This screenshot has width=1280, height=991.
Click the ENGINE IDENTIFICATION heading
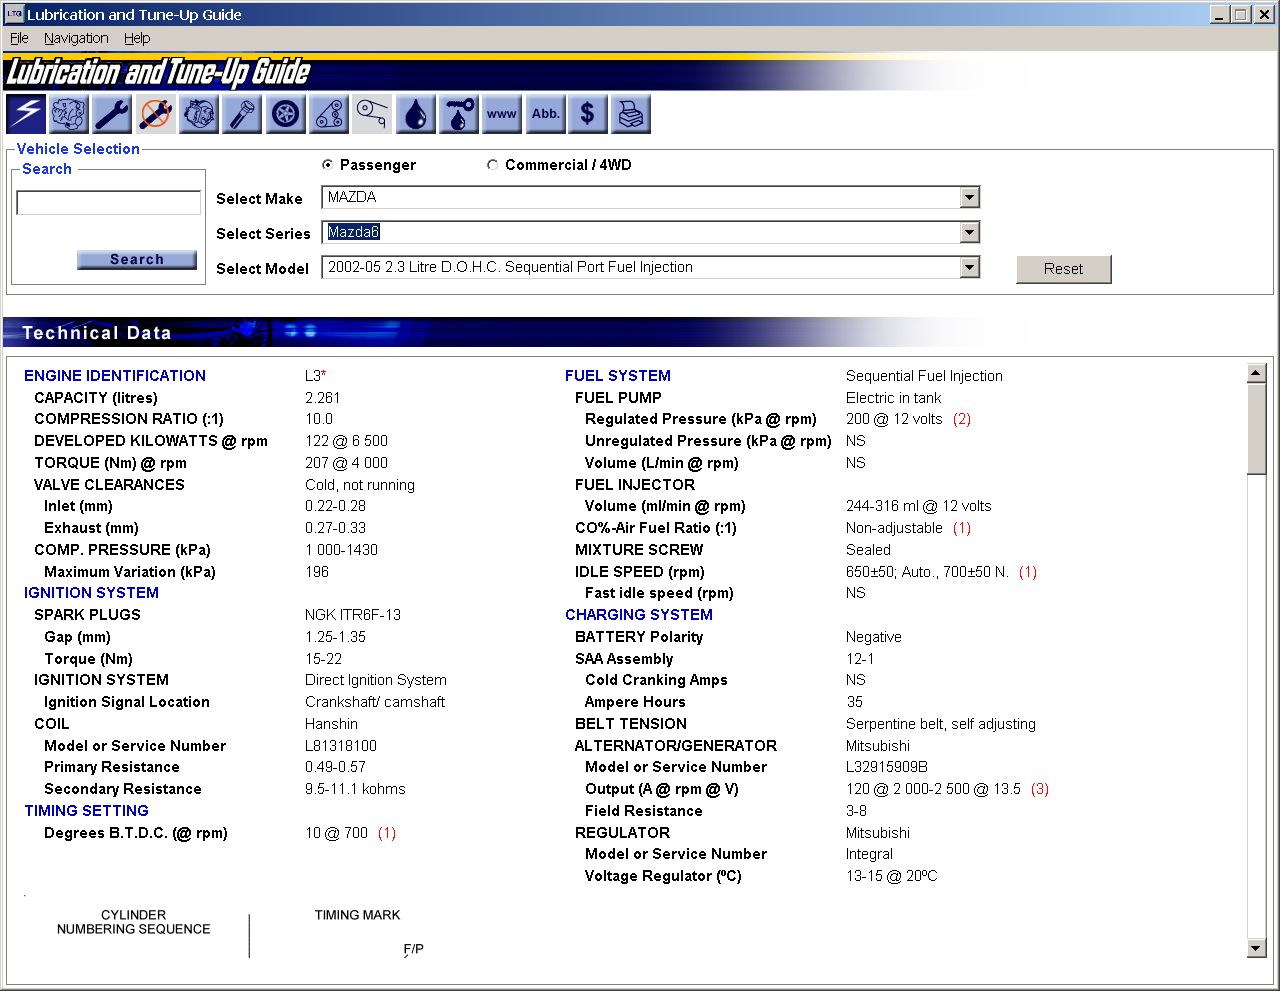(115, 376)
